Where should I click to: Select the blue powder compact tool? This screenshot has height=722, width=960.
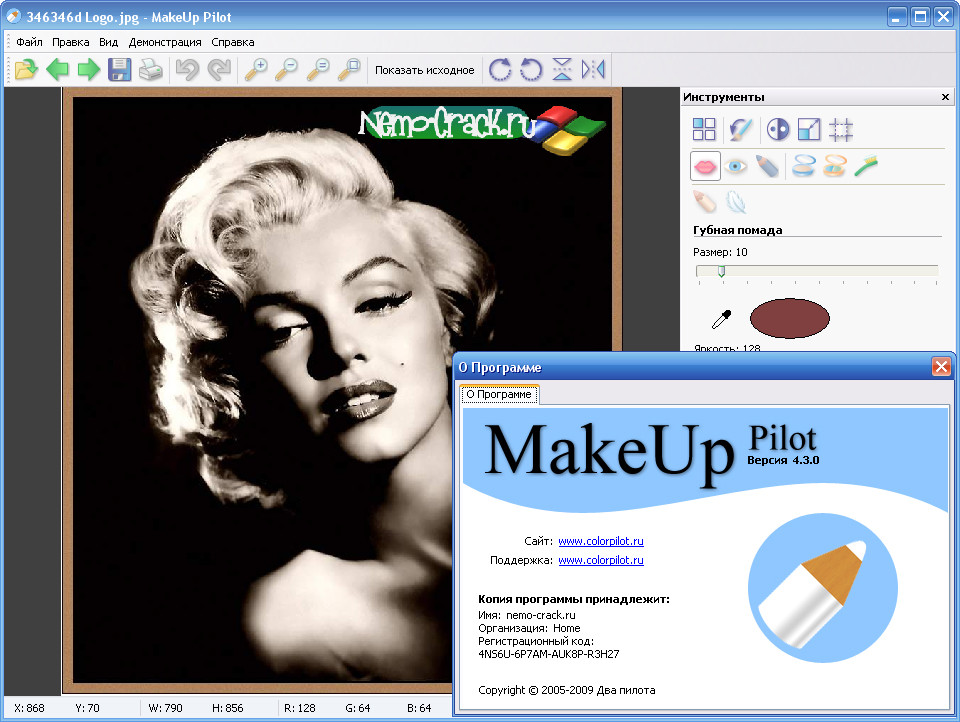803,166
